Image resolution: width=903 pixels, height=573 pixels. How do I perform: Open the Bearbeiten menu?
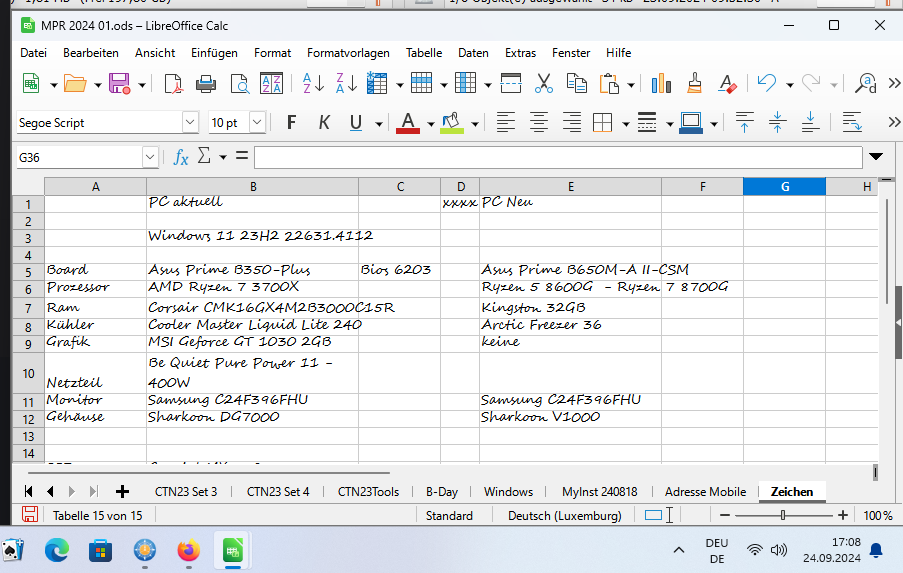pos(91,53)
